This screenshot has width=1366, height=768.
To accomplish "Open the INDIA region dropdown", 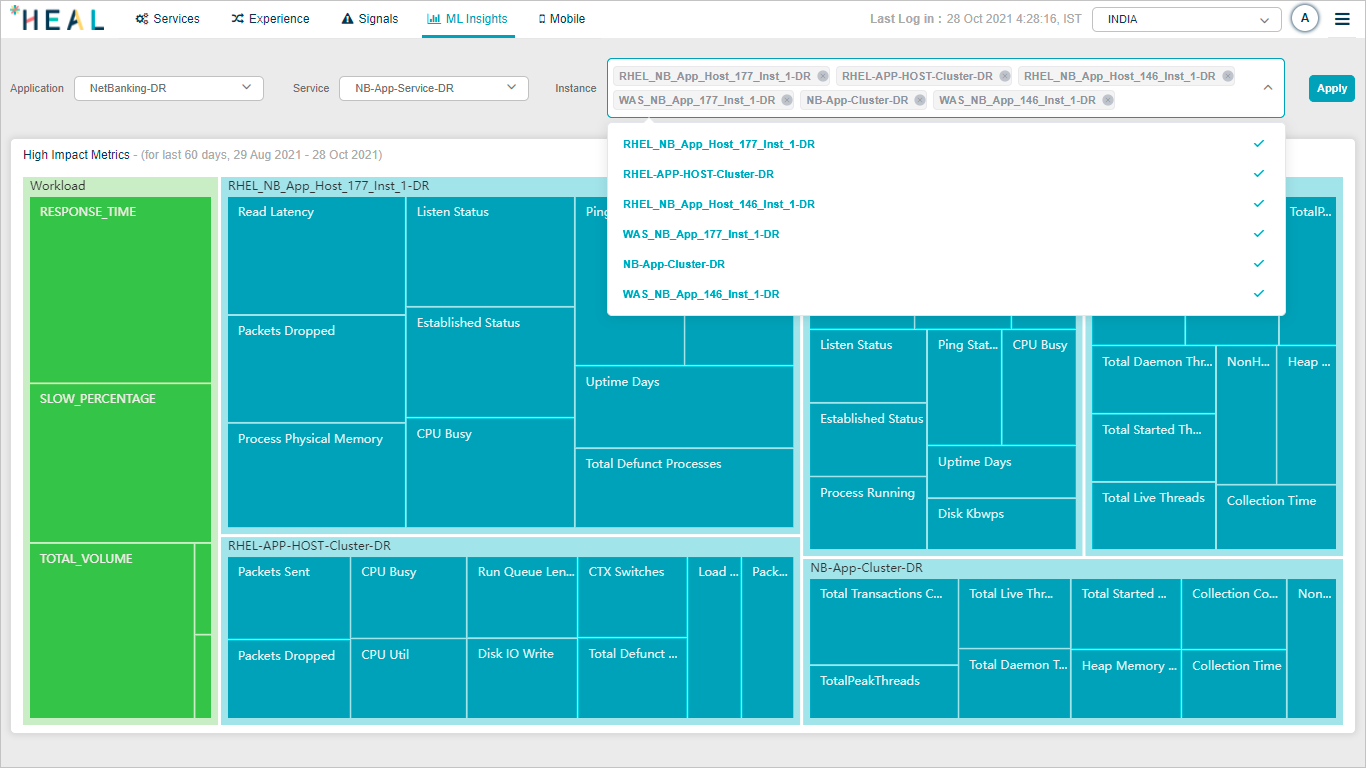I will pos(1185,19).
